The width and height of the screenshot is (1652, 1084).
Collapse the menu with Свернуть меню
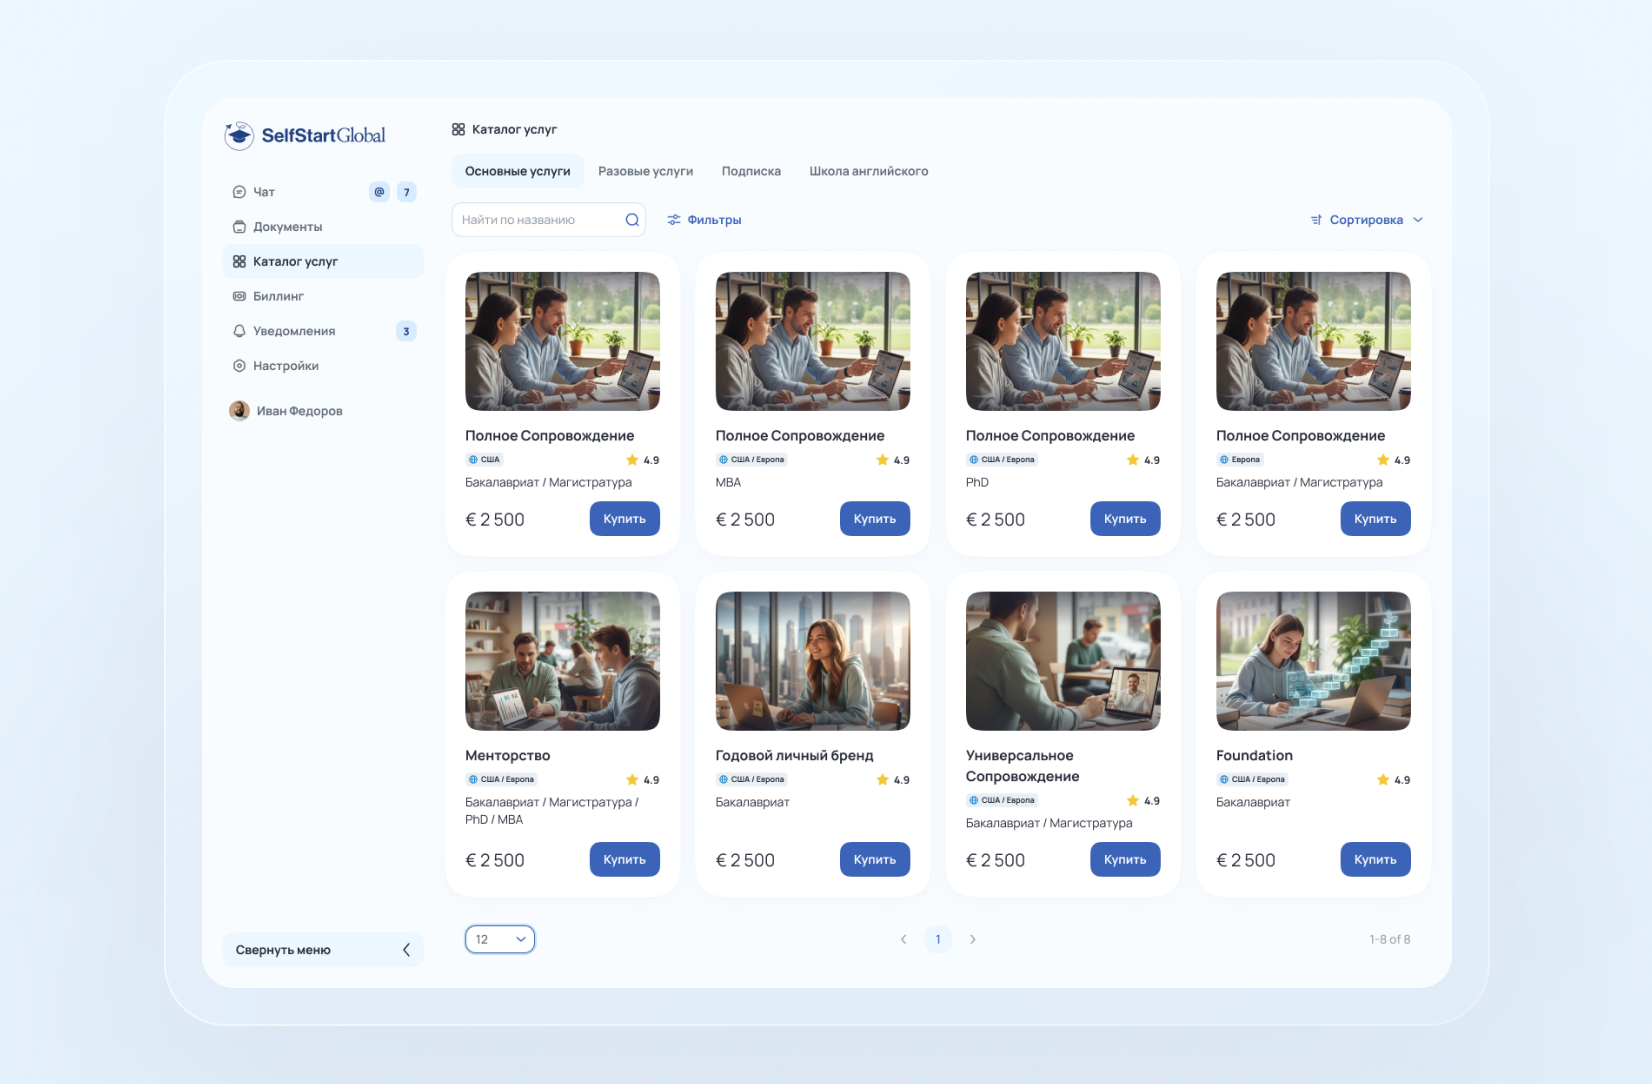322,950
